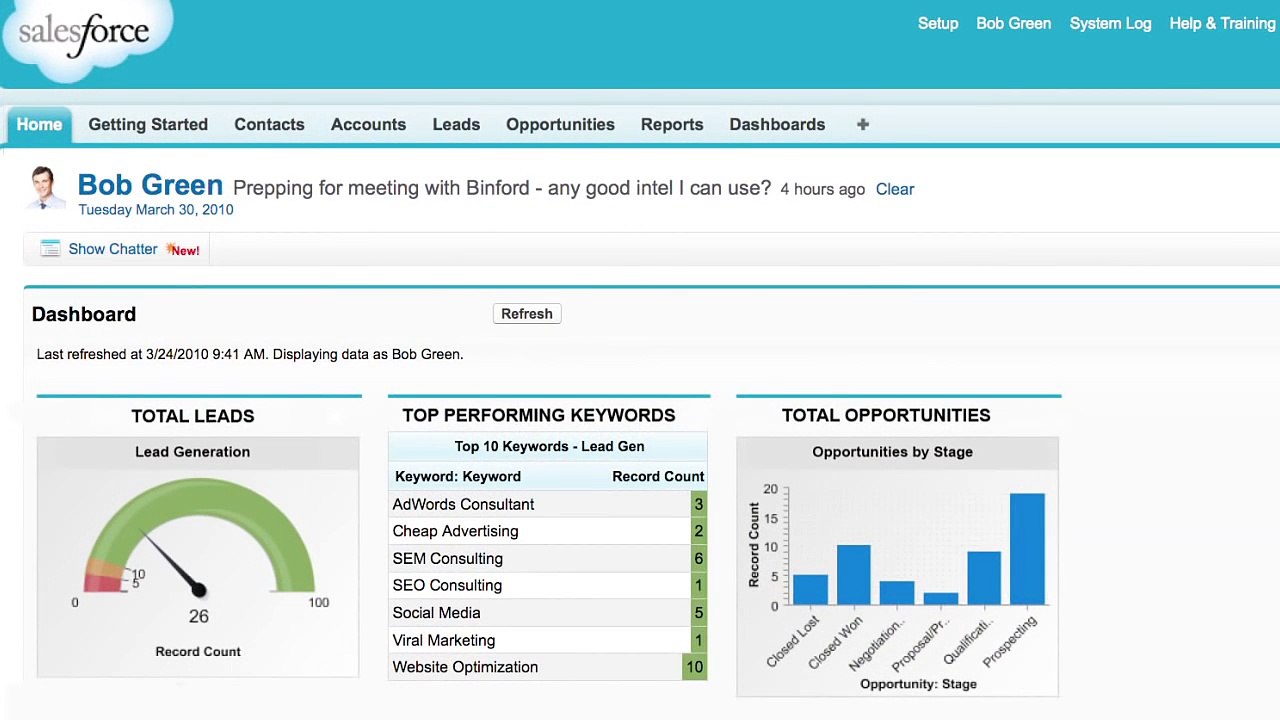Click the Salesforce cloud logo
Screen dimensions: 1280x720
[x=85, y=38]
